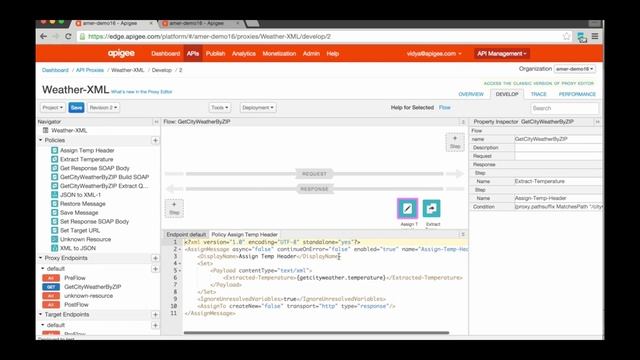This screenshot has width=640, height=360.
Task: Open Set Response SOAP Body policy
Action: click(x=94, y=221)
